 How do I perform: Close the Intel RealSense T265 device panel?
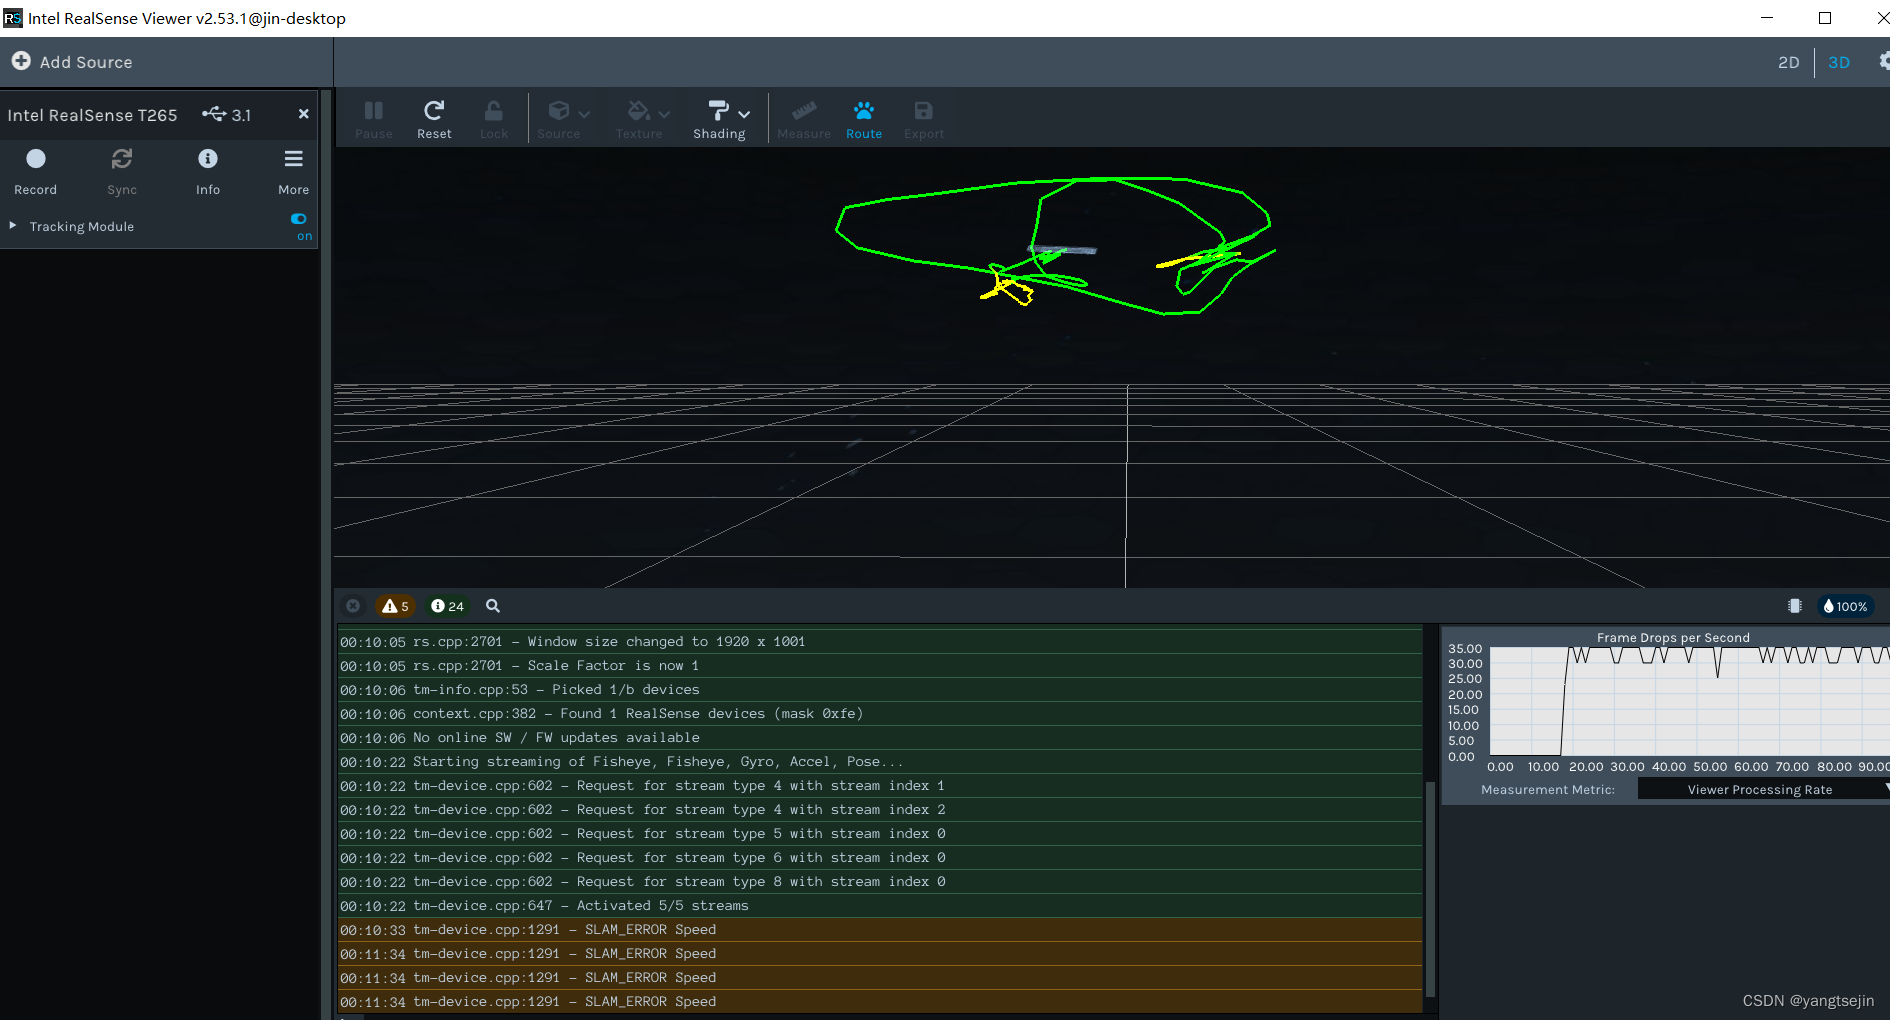pos(303,114)
